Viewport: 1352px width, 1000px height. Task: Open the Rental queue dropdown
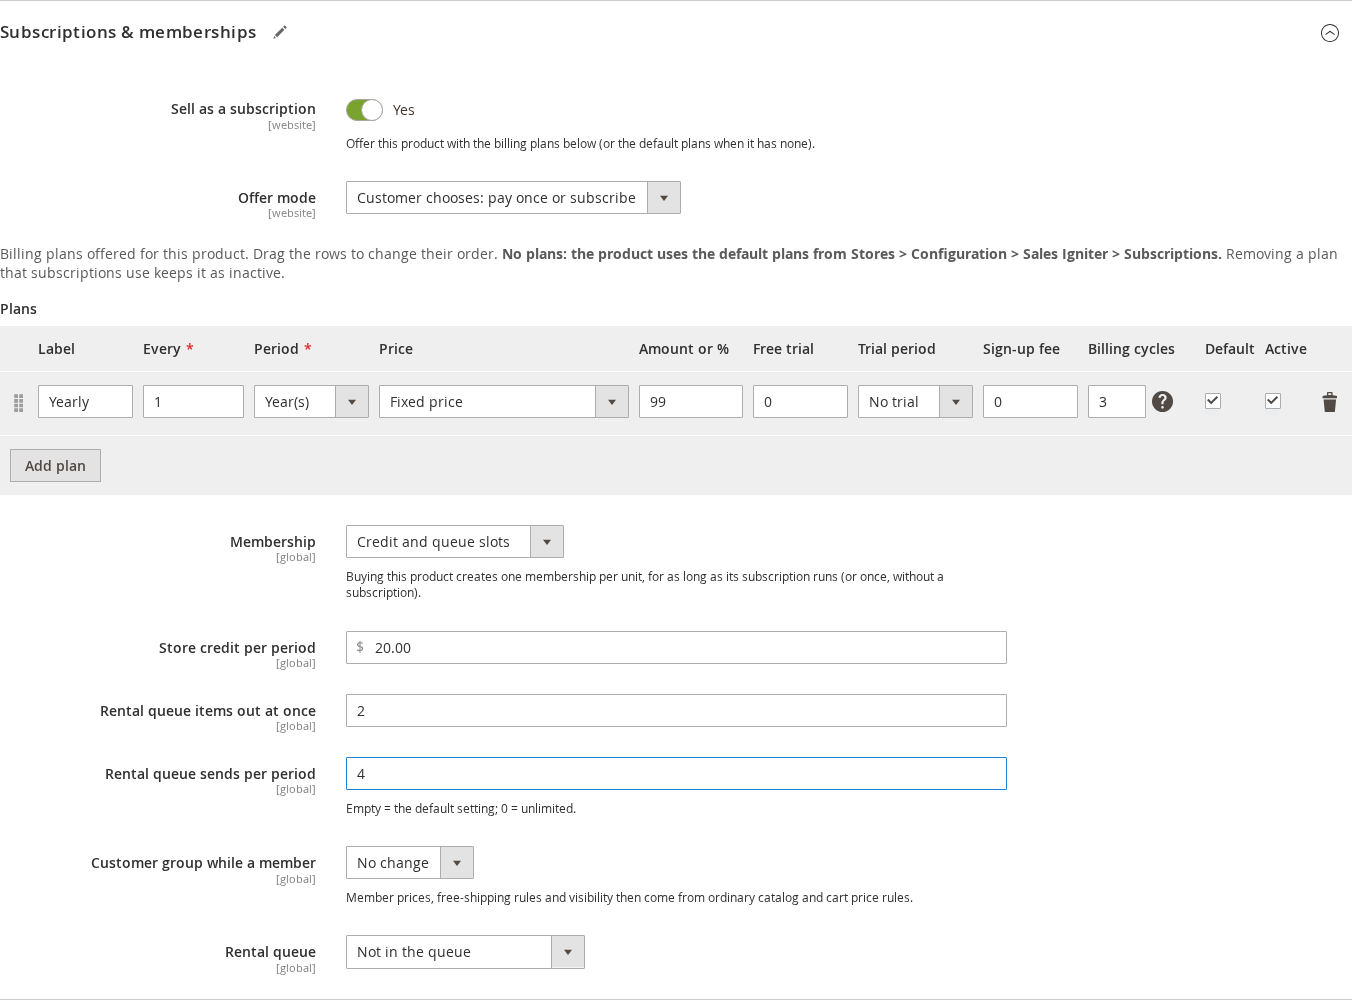pyautogui.click(x=465, y=952)
